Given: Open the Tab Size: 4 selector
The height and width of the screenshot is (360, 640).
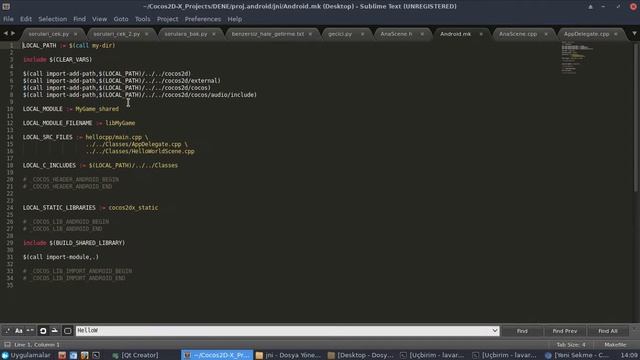Looking at the screenshot, I should click(571, 345).
